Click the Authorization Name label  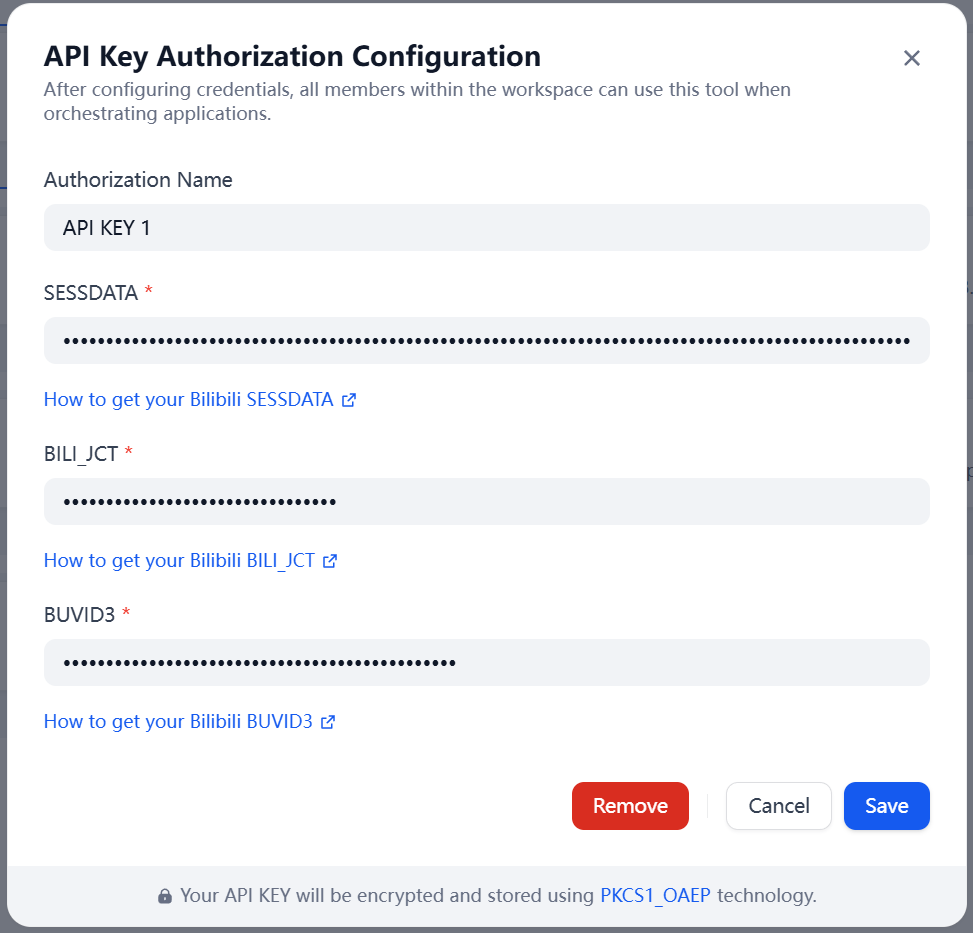pos(138,180)
